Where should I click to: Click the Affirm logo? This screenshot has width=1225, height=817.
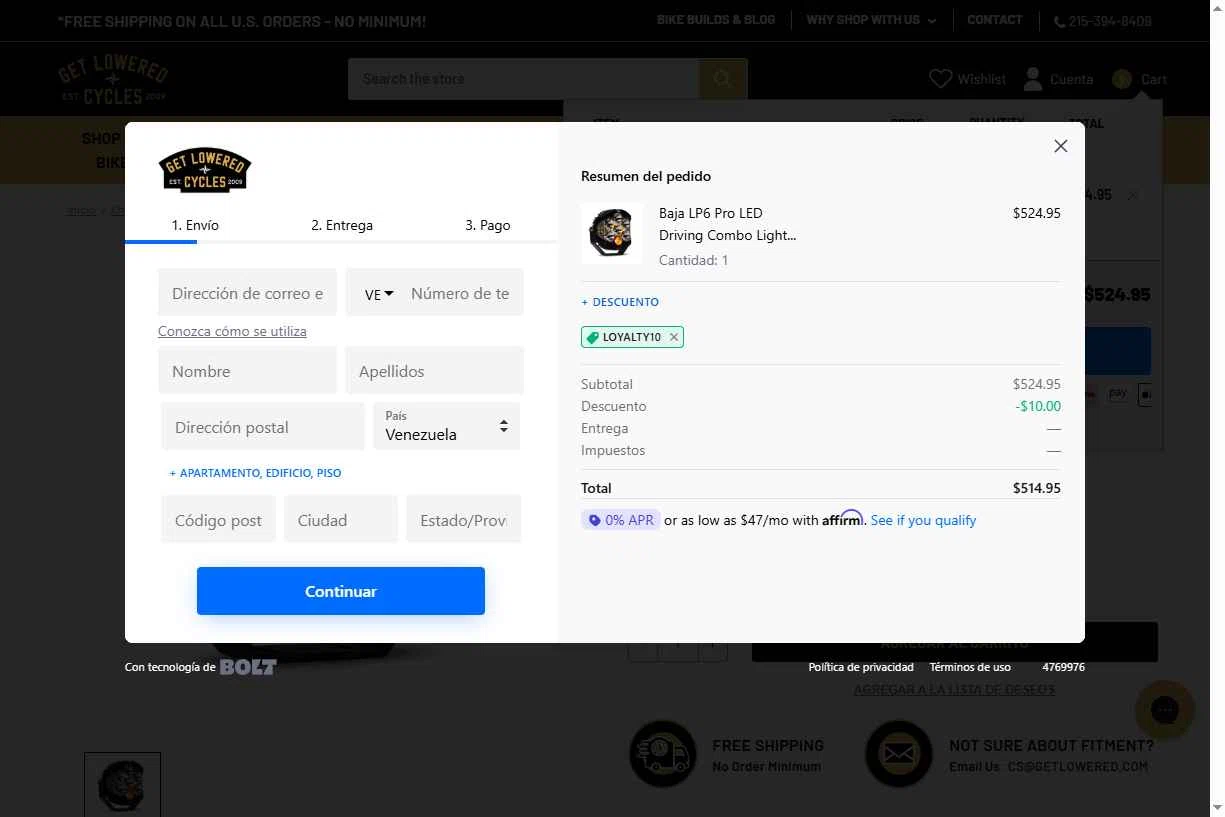click(x=842, y=519)
